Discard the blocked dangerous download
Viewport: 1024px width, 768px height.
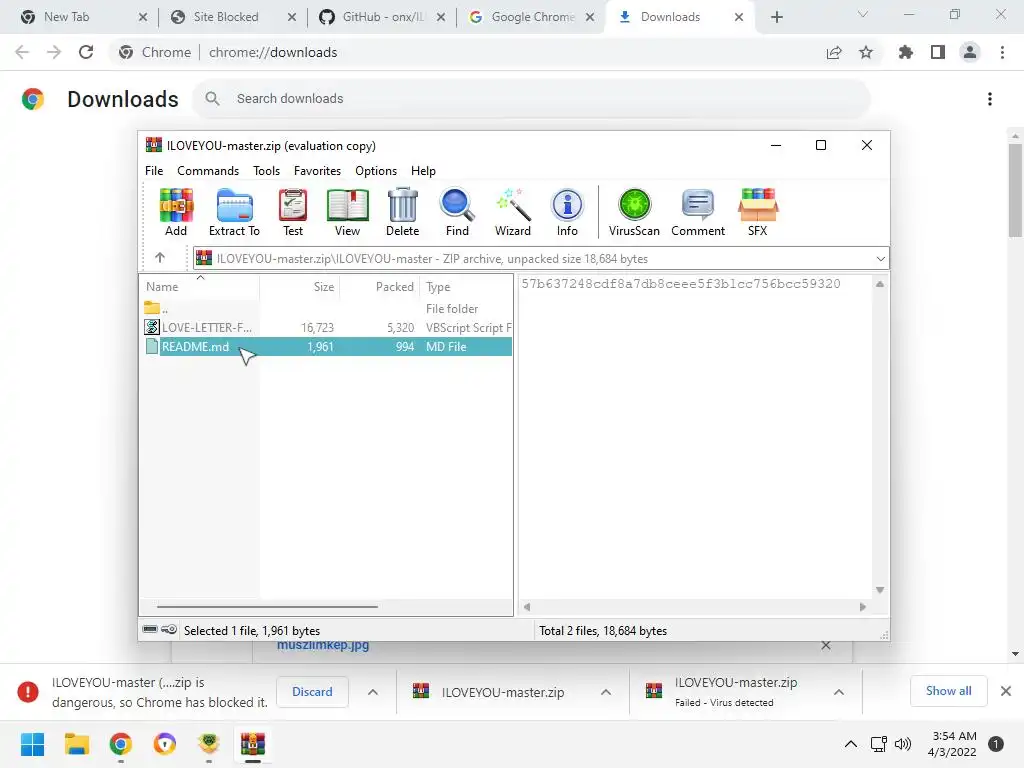point(312,692)
